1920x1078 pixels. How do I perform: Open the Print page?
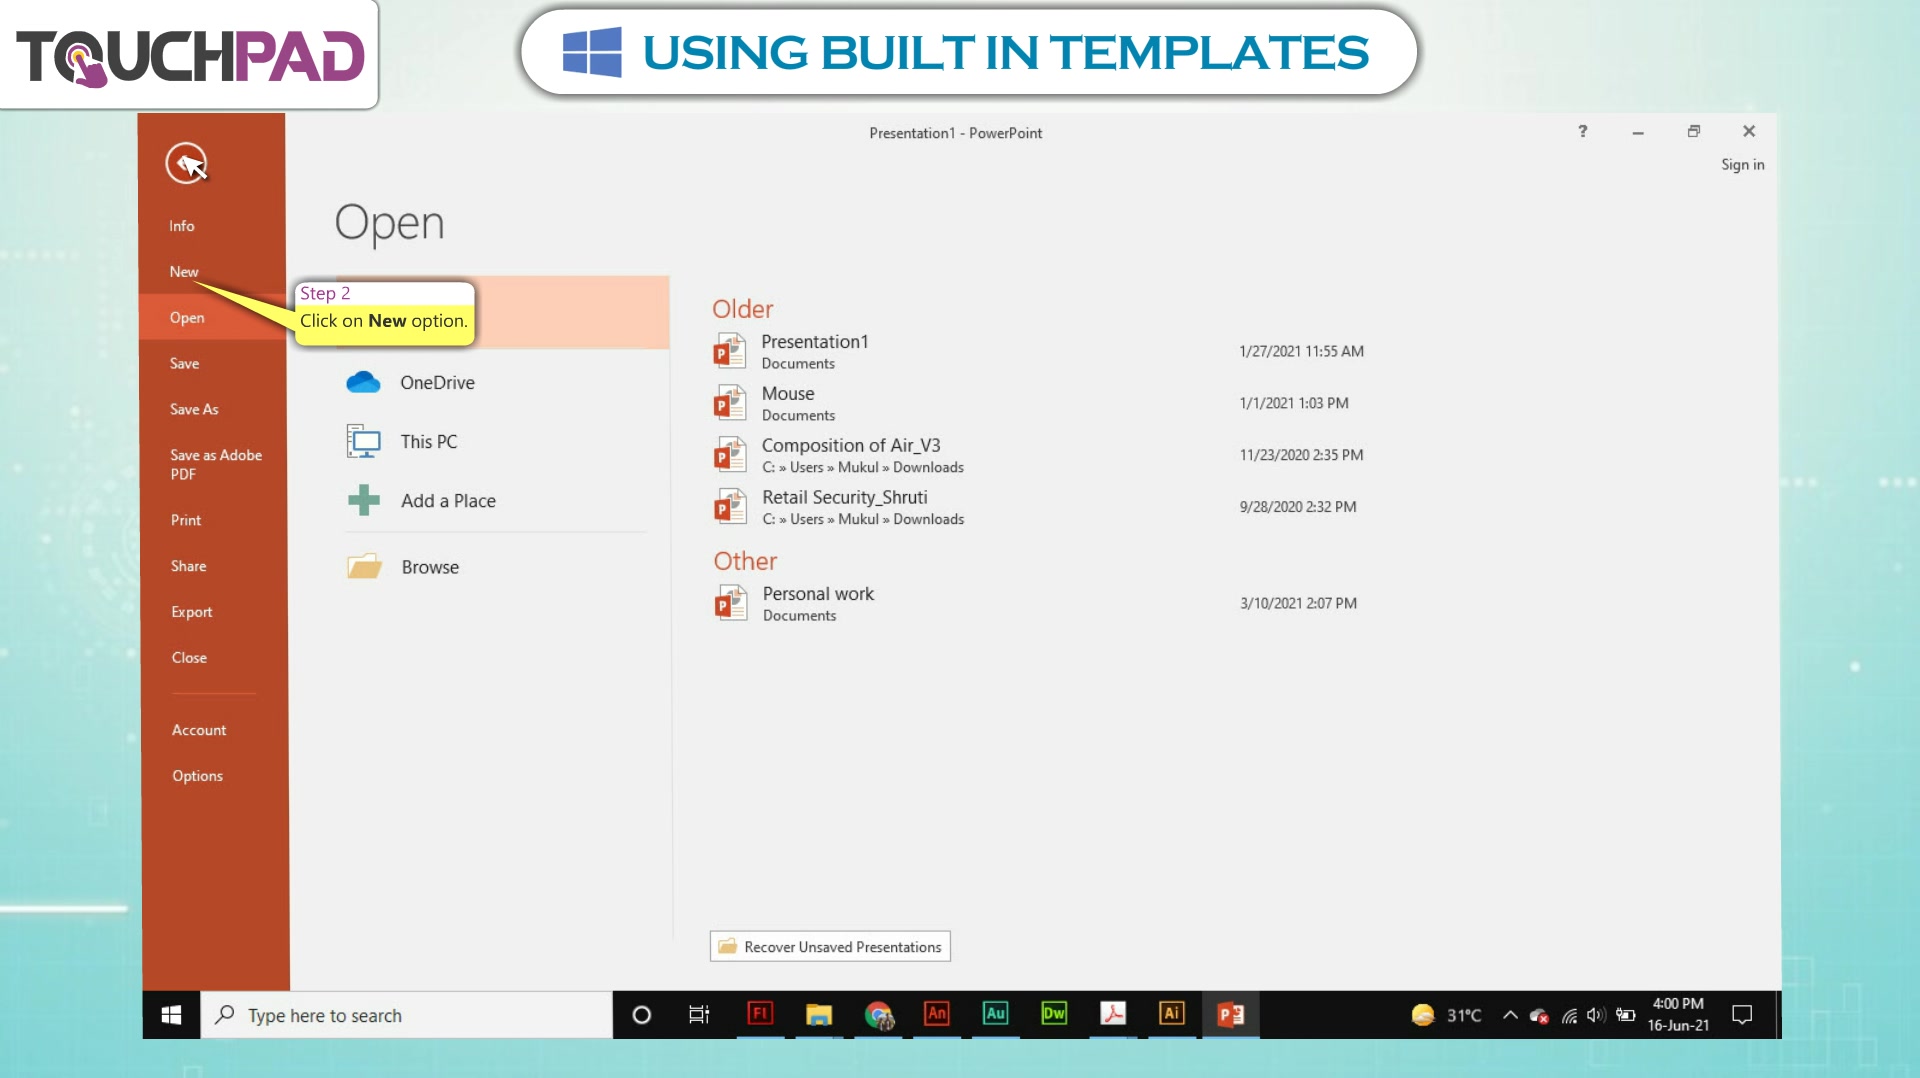185,521
